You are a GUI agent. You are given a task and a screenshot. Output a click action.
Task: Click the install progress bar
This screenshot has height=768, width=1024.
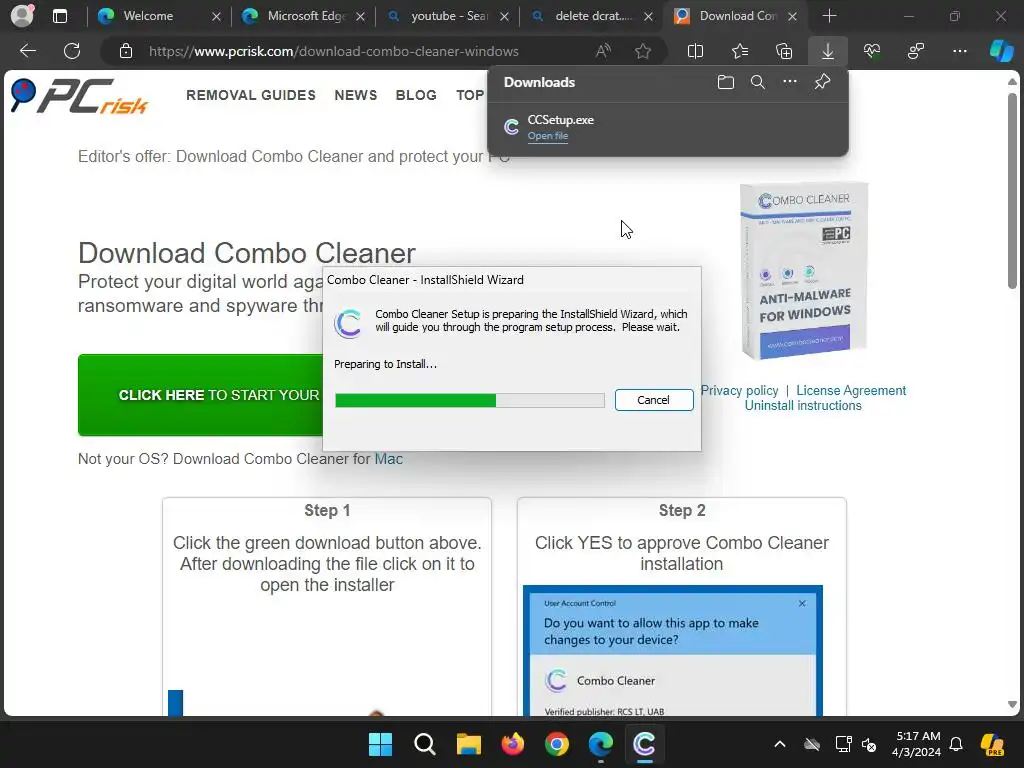[470, 400]
